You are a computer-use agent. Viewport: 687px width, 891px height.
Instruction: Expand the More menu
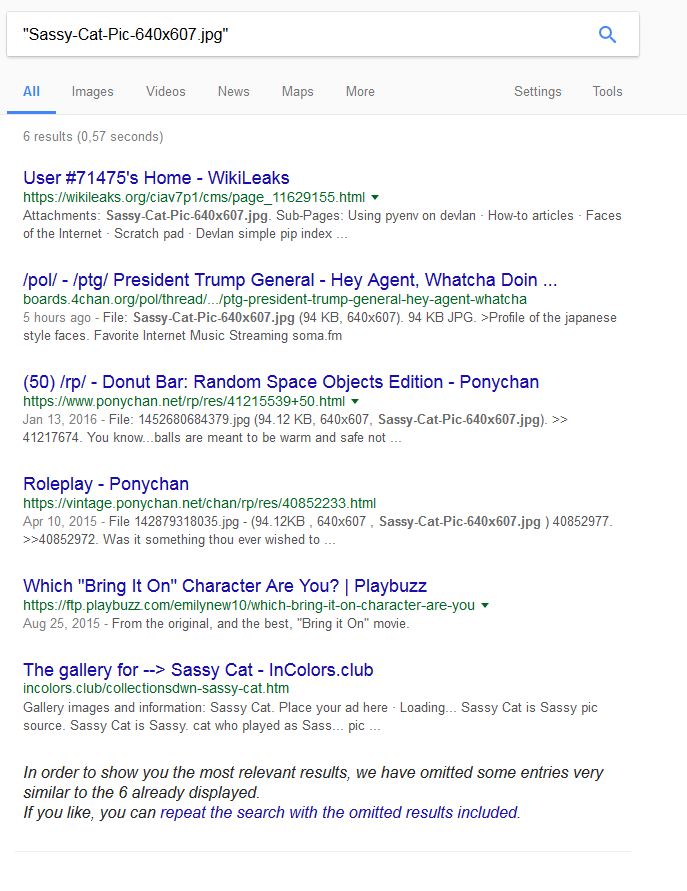click(x=360, y=91)
